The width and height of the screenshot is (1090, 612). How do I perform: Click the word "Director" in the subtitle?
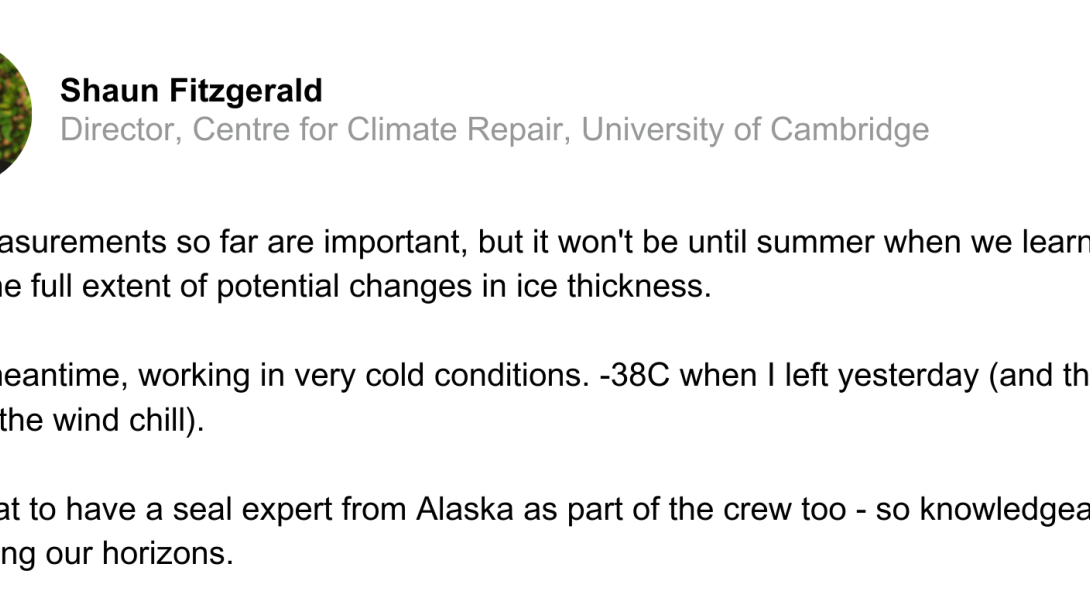pos(118,129)
